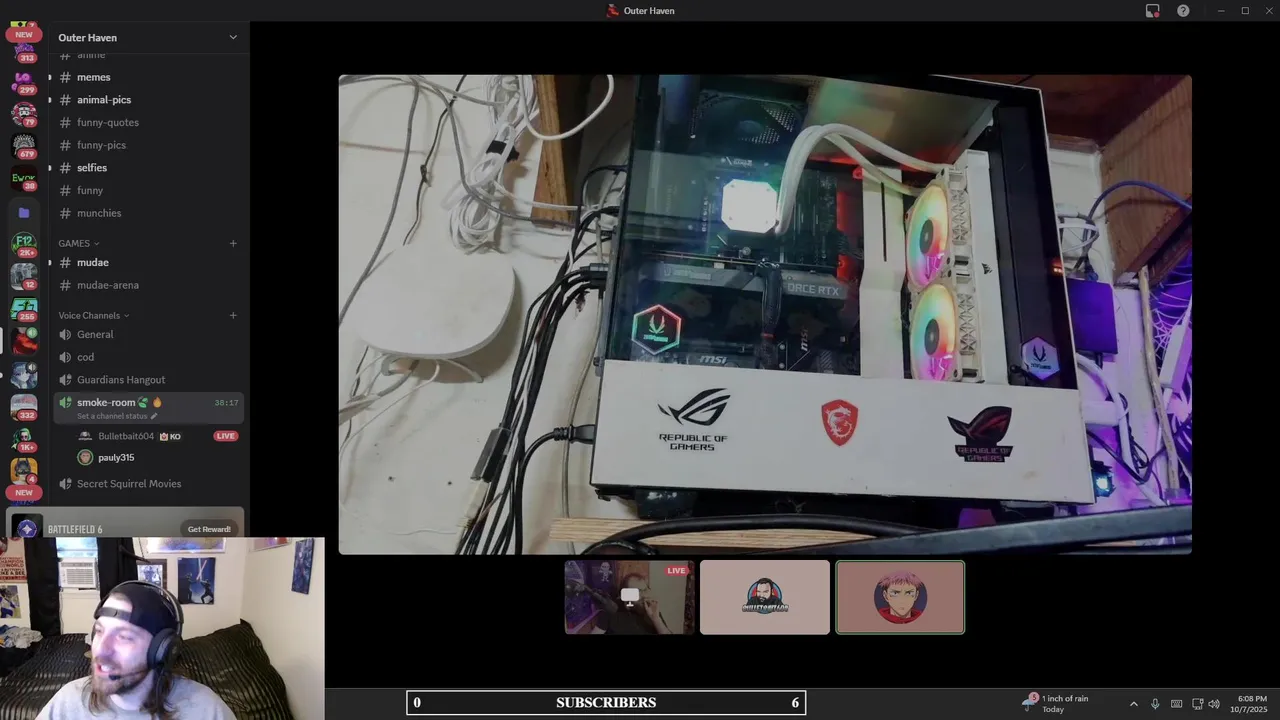This screenshot has height=720, width=1280.
Task: Collapse the GAMES category
Action: point(78,243)
